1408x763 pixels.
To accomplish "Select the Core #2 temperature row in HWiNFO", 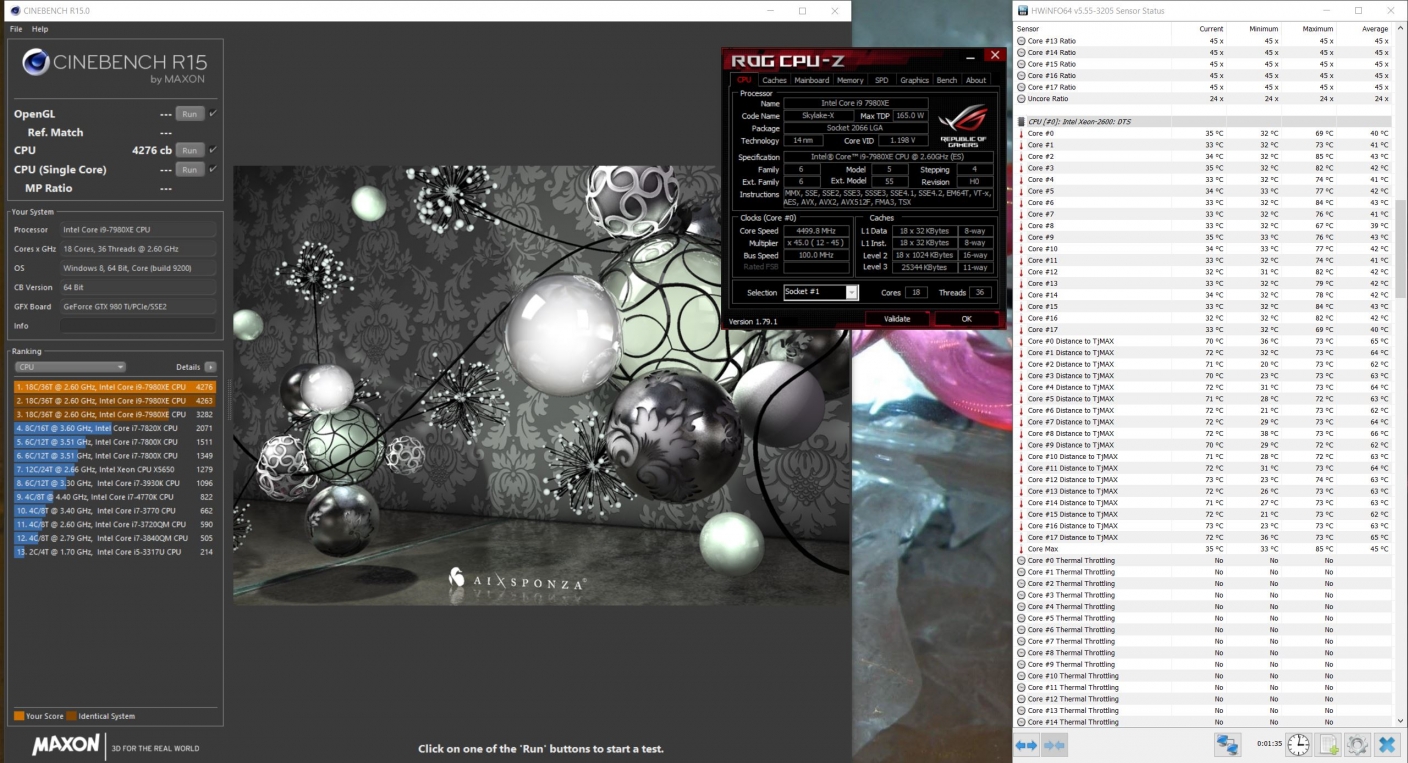I will [x=1203, y=156].
